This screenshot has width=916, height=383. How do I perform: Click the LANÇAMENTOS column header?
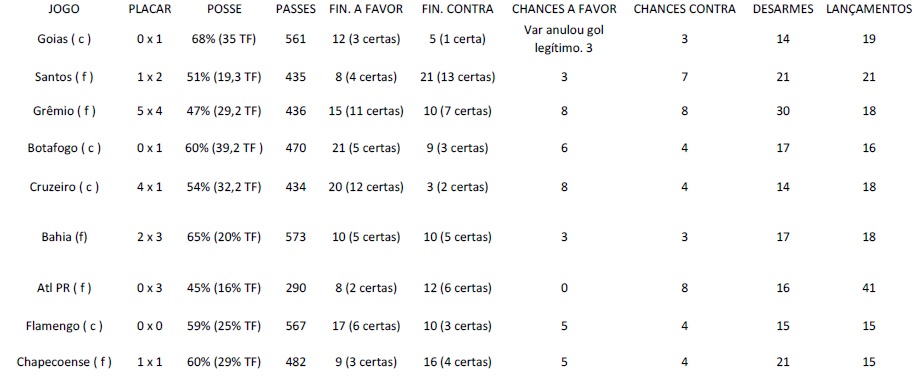tap(869, 9)
